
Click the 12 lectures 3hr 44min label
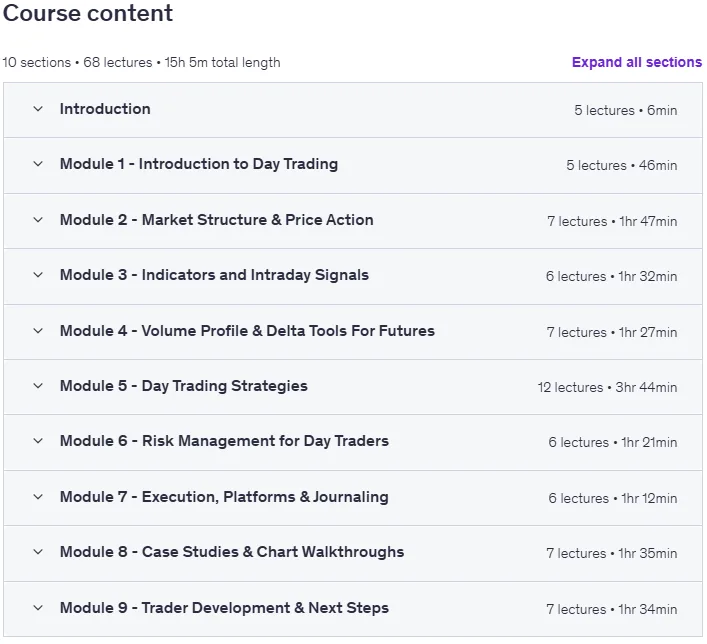coord(607,387)
